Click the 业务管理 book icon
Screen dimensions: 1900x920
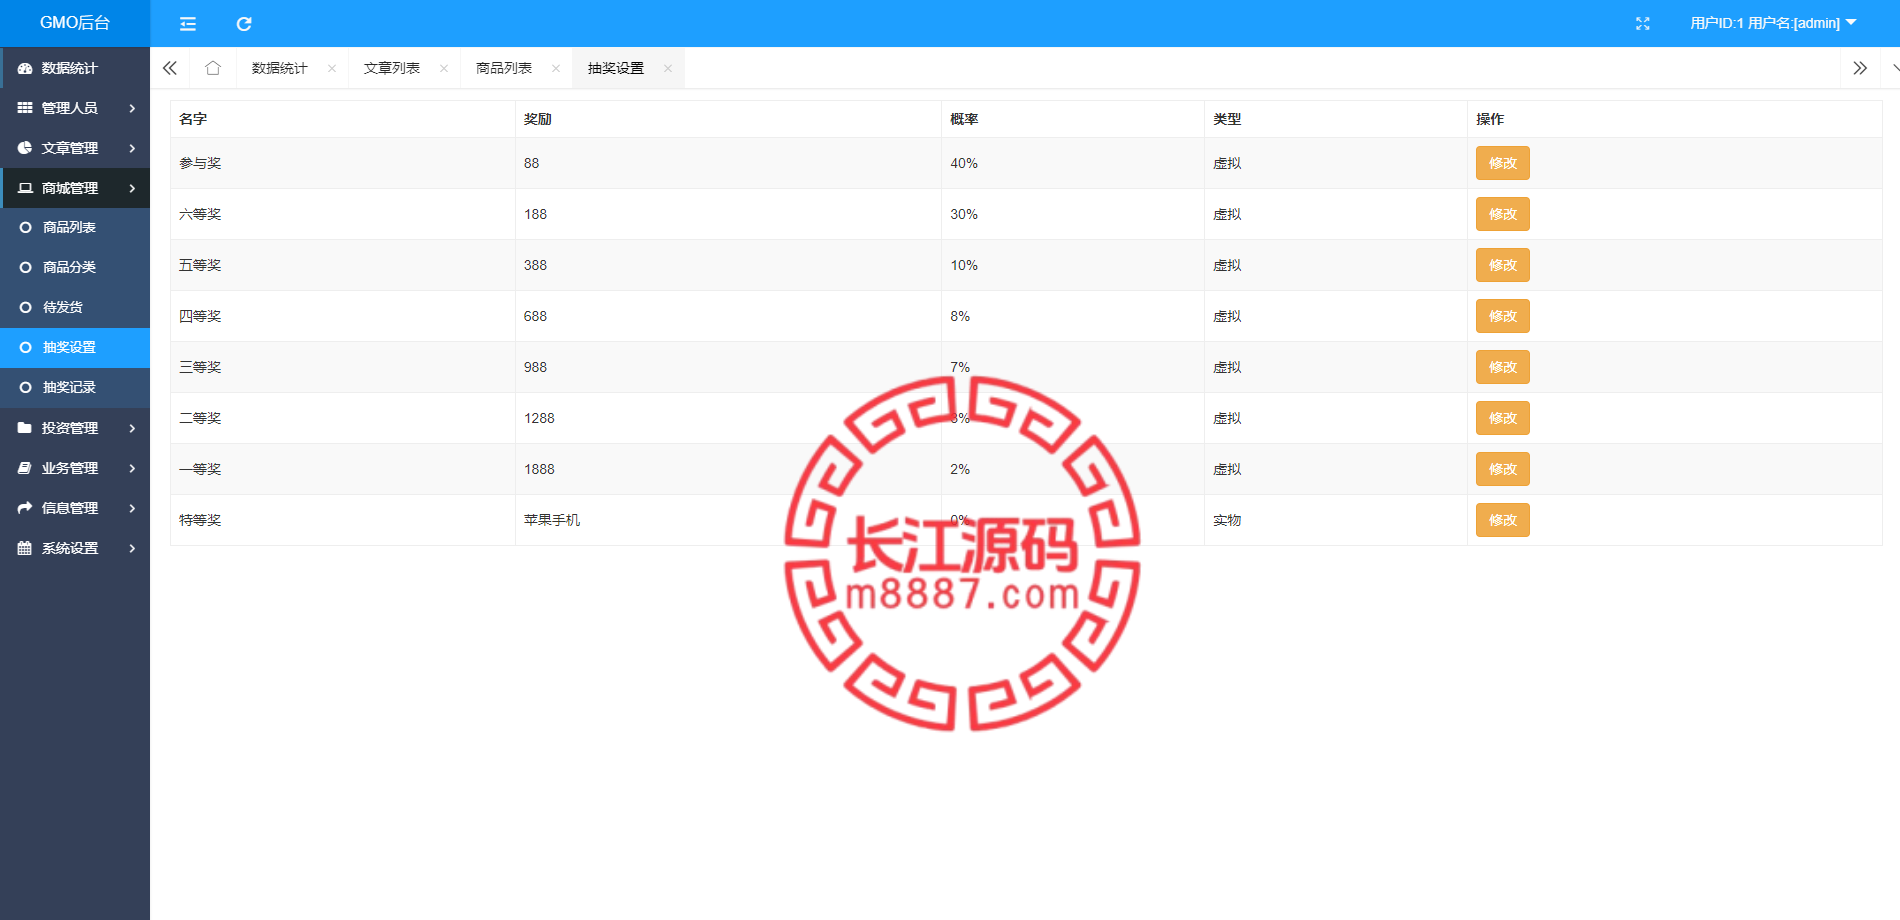click(25, 468)
